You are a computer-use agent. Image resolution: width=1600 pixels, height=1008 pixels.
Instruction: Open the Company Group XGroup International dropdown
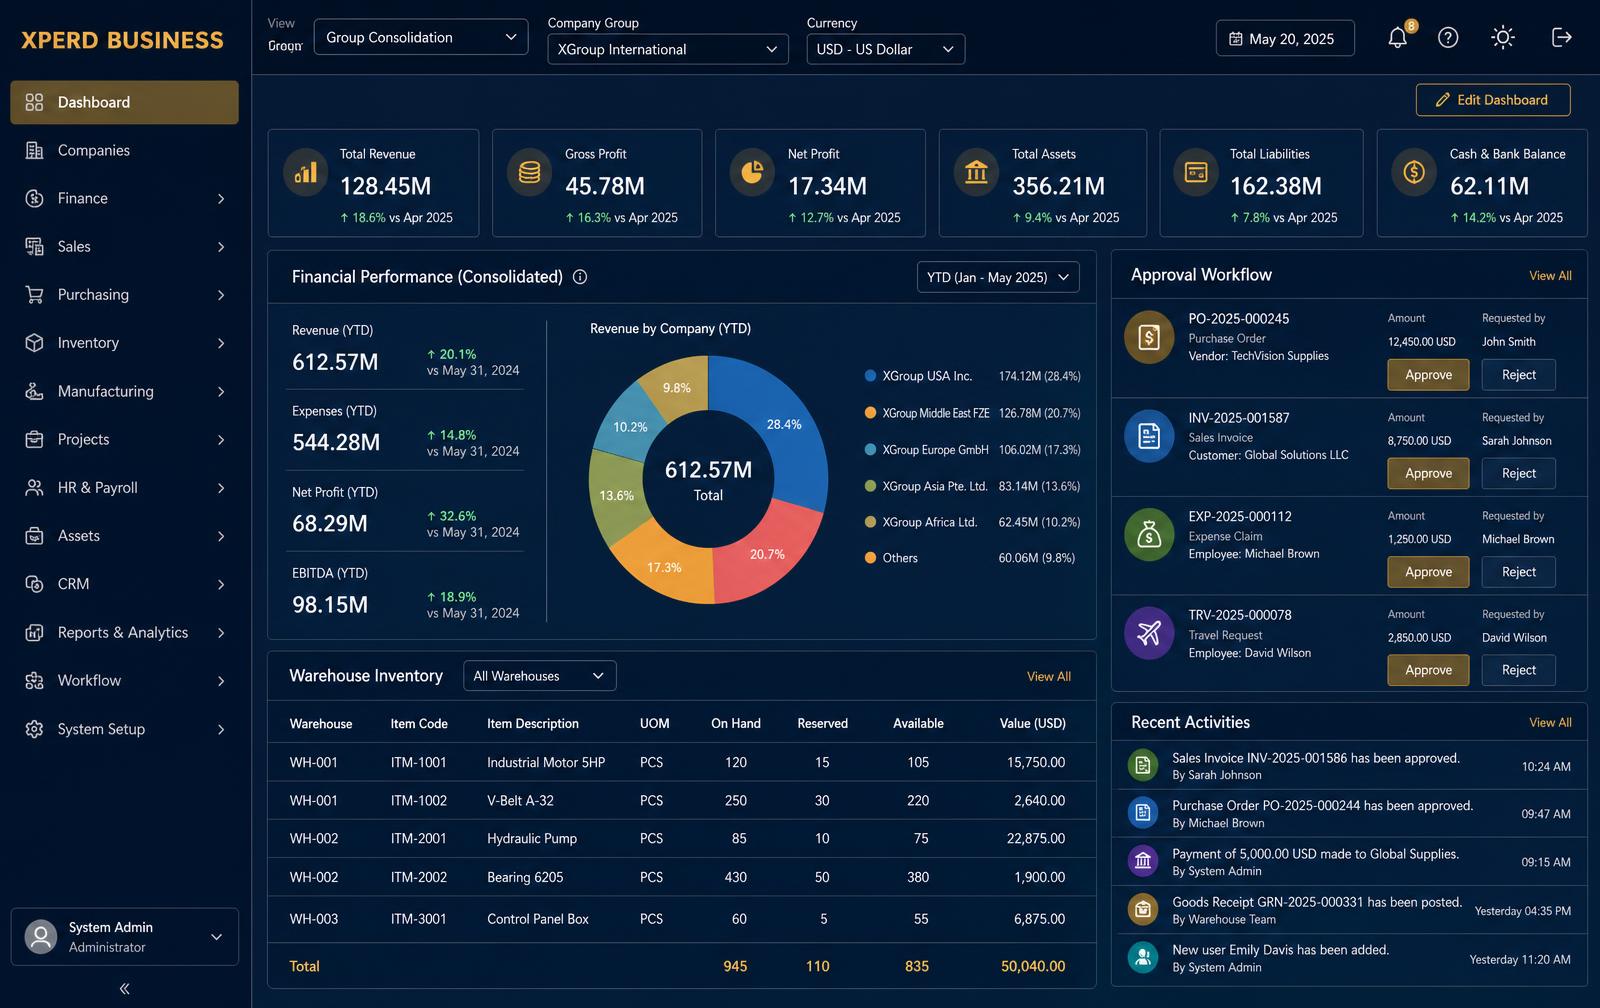coord(668,49)
